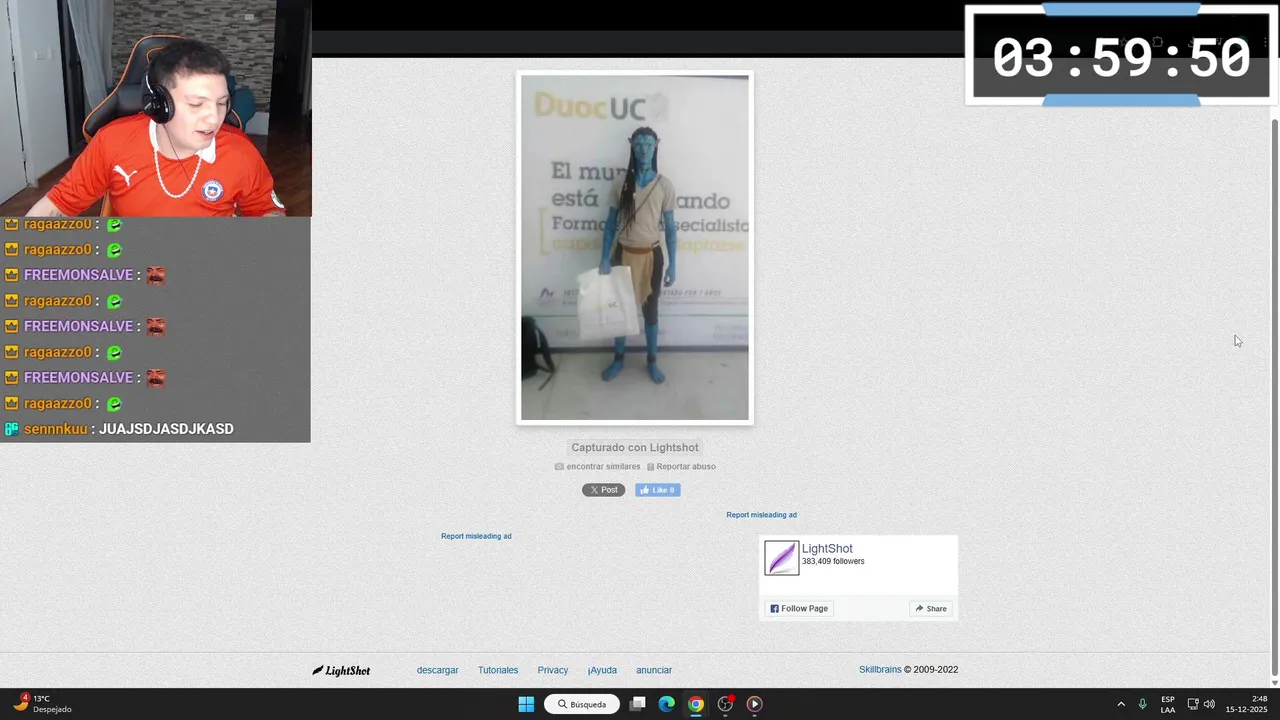This screenshot has height=720, width=1280.
Task: Open the 'descargar' footer link
Action: click(x=437, y=670)
